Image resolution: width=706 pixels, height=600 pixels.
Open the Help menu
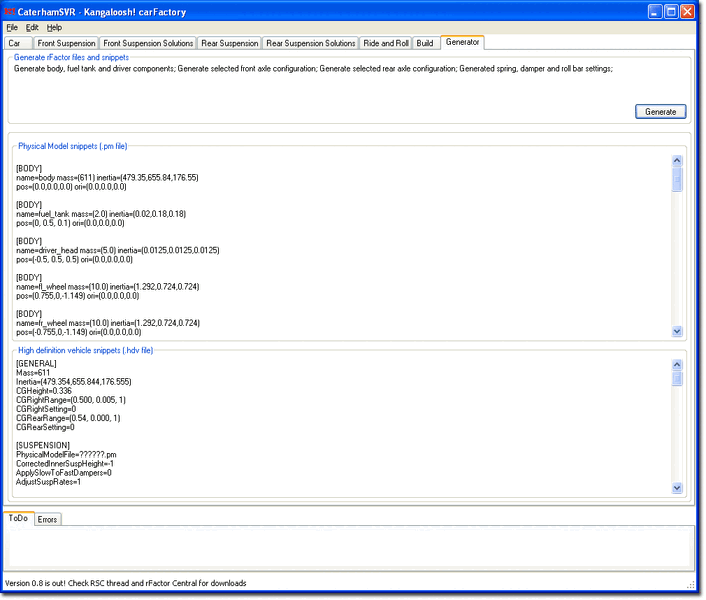(x=54, y=27)
